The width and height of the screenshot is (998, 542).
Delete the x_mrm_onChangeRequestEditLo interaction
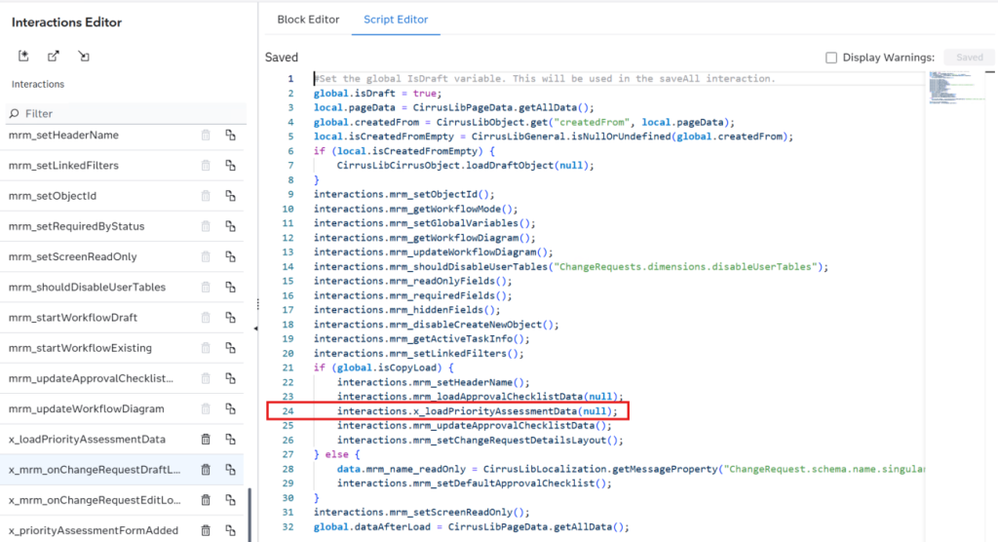coord(206,500)
